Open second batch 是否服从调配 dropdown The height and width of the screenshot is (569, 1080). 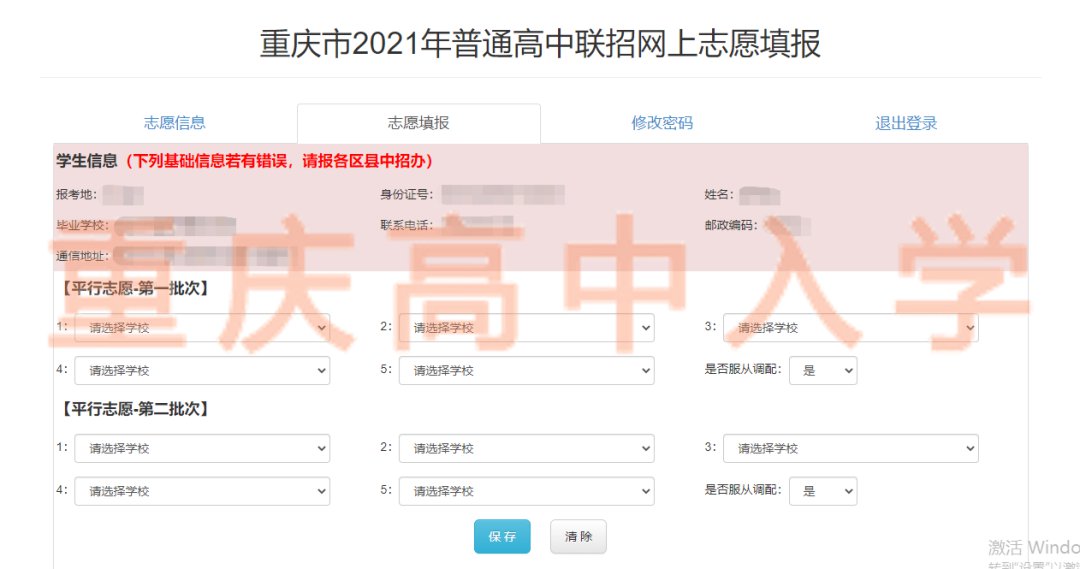click(822, 491)
